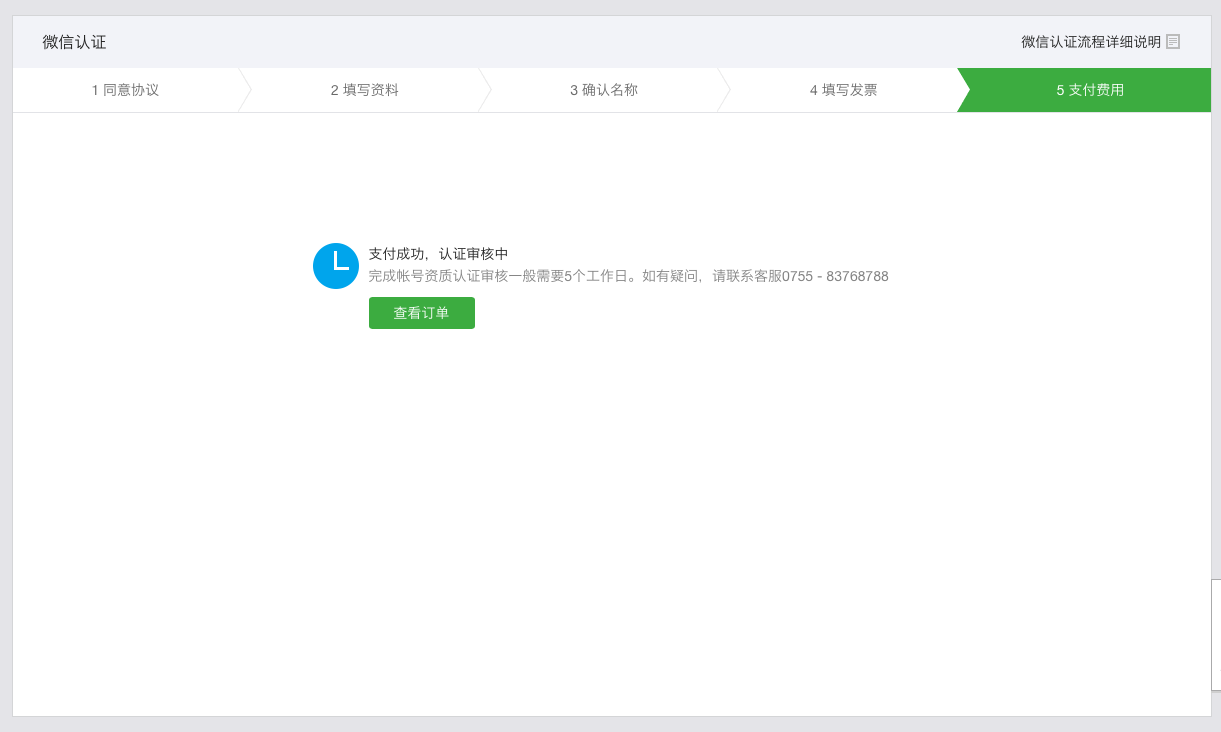Open step 4 填写发票
Screen dimensions: 1221x732
click(845, 89)
